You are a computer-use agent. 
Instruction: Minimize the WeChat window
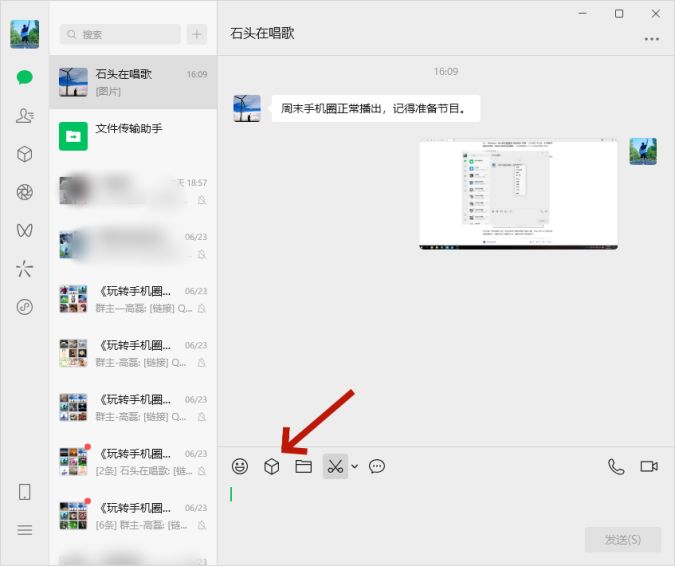click(582, 14)
